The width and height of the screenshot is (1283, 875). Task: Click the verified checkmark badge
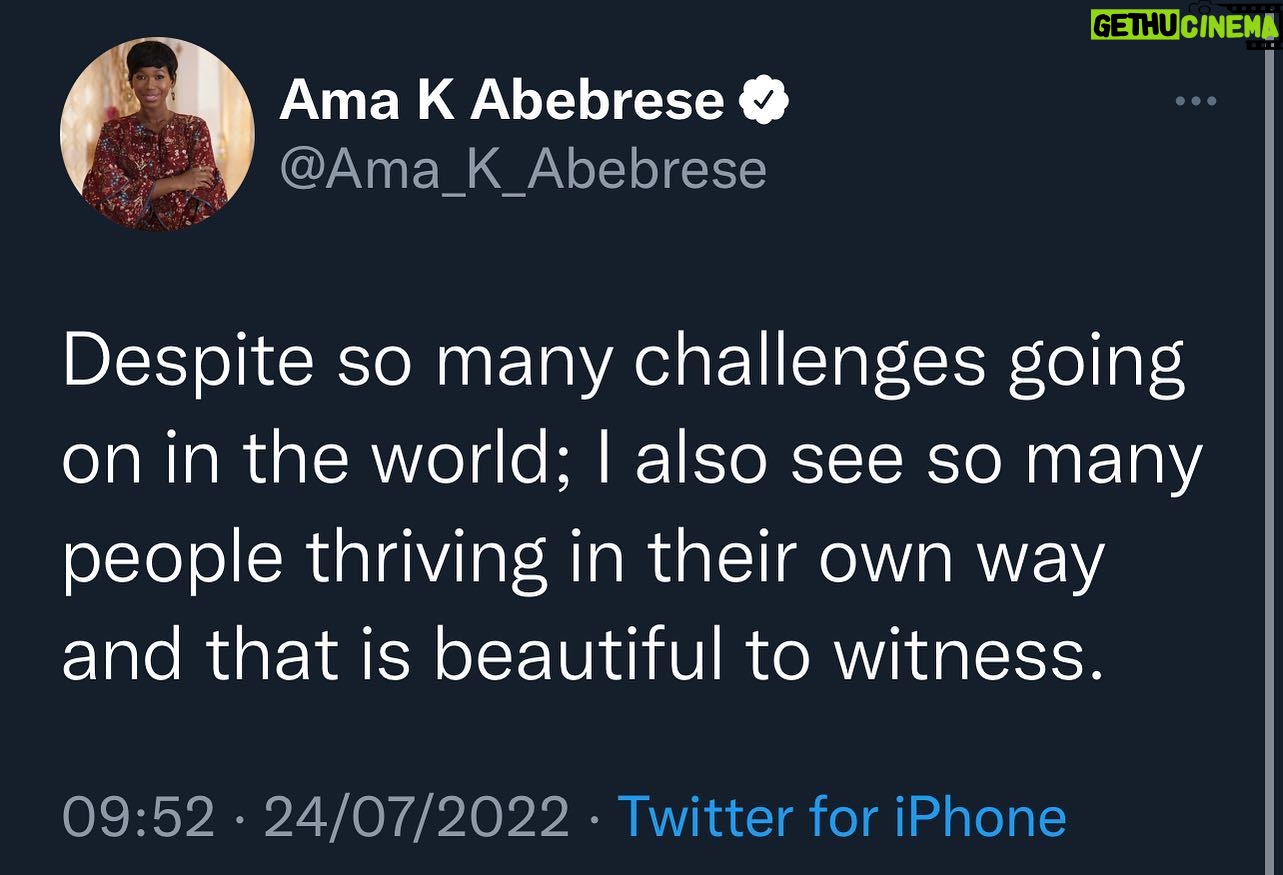(x=764, y=101)
